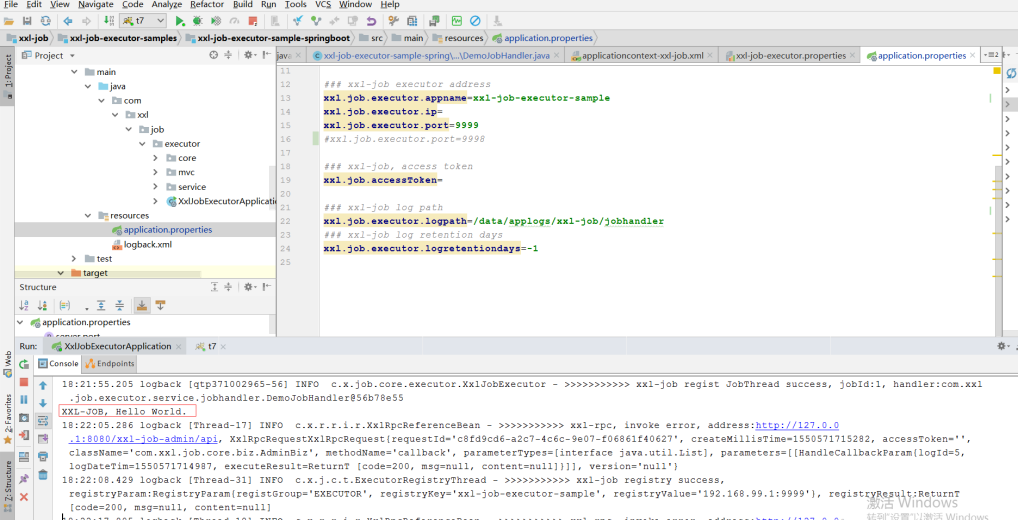Toggle Autoscroll to Source in Structure
The image size is (1018, 520).
pos(142,305)
